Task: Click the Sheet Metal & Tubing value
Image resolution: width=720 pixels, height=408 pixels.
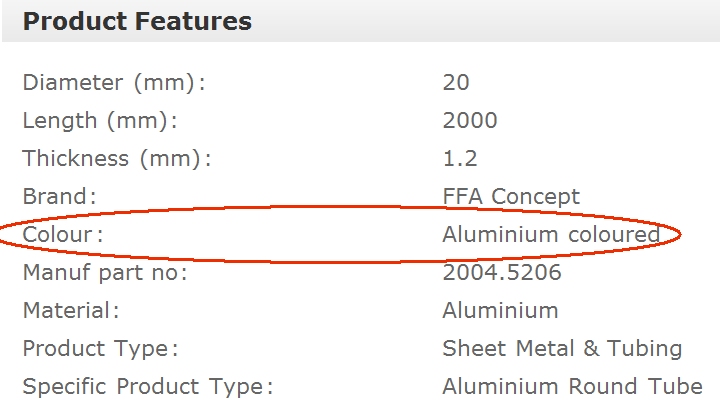Action: [562, 349]
